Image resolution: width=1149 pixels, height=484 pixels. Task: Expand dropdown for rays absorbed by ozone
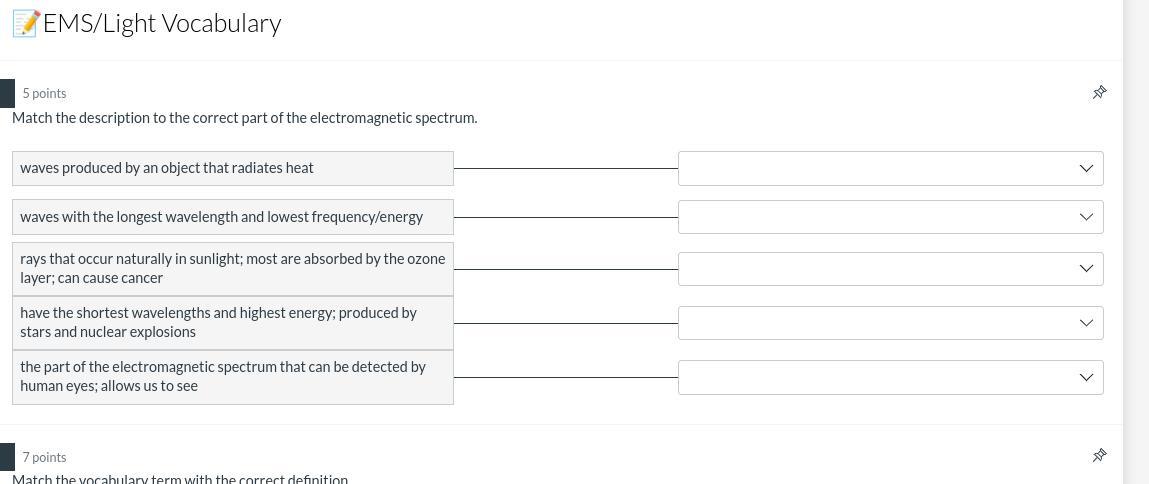(x=890, y=268)
